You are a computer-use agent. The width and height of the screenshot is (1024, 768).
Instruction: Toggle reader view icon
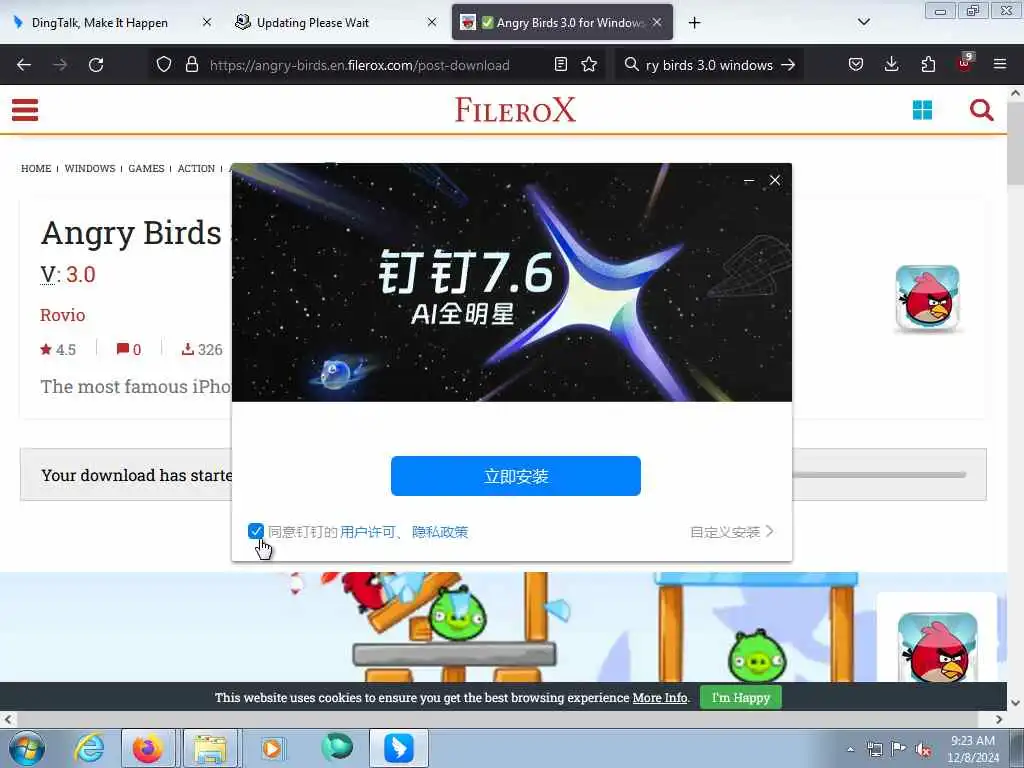[x=560, y=65]
